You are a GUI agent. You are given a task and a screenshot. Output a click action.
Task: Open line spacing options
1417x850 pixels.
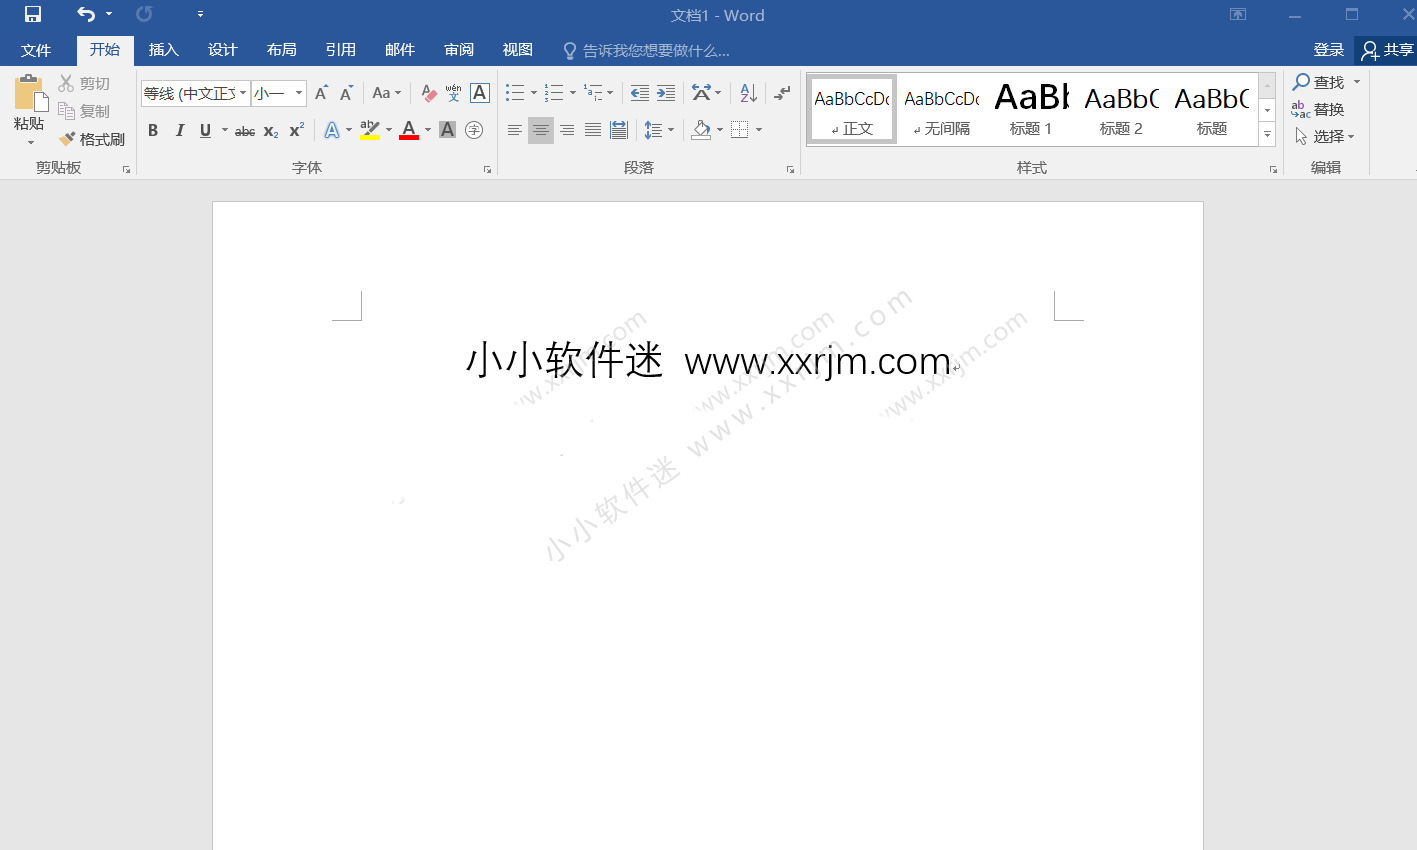653,130
